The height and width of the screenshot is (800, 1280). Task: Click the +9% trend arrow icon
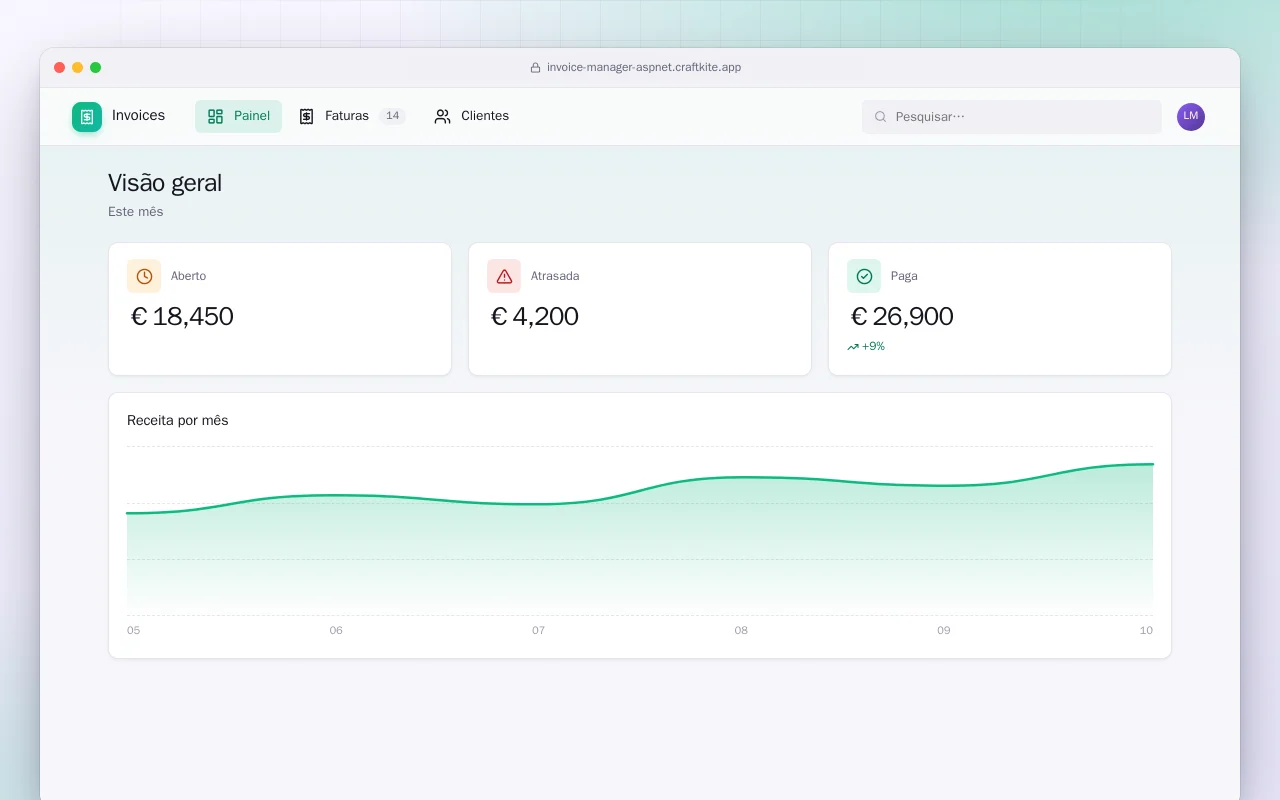click(x=853, y=347)
